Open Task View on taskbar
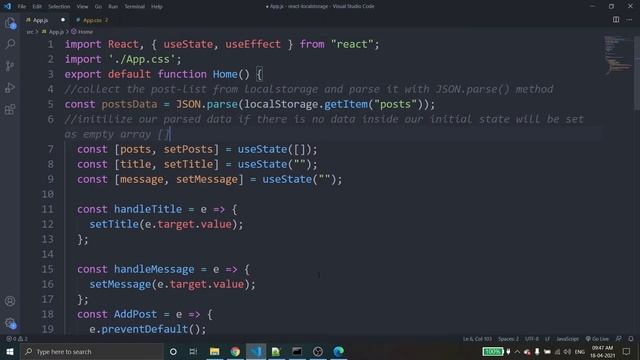 [x=193, y=351]
